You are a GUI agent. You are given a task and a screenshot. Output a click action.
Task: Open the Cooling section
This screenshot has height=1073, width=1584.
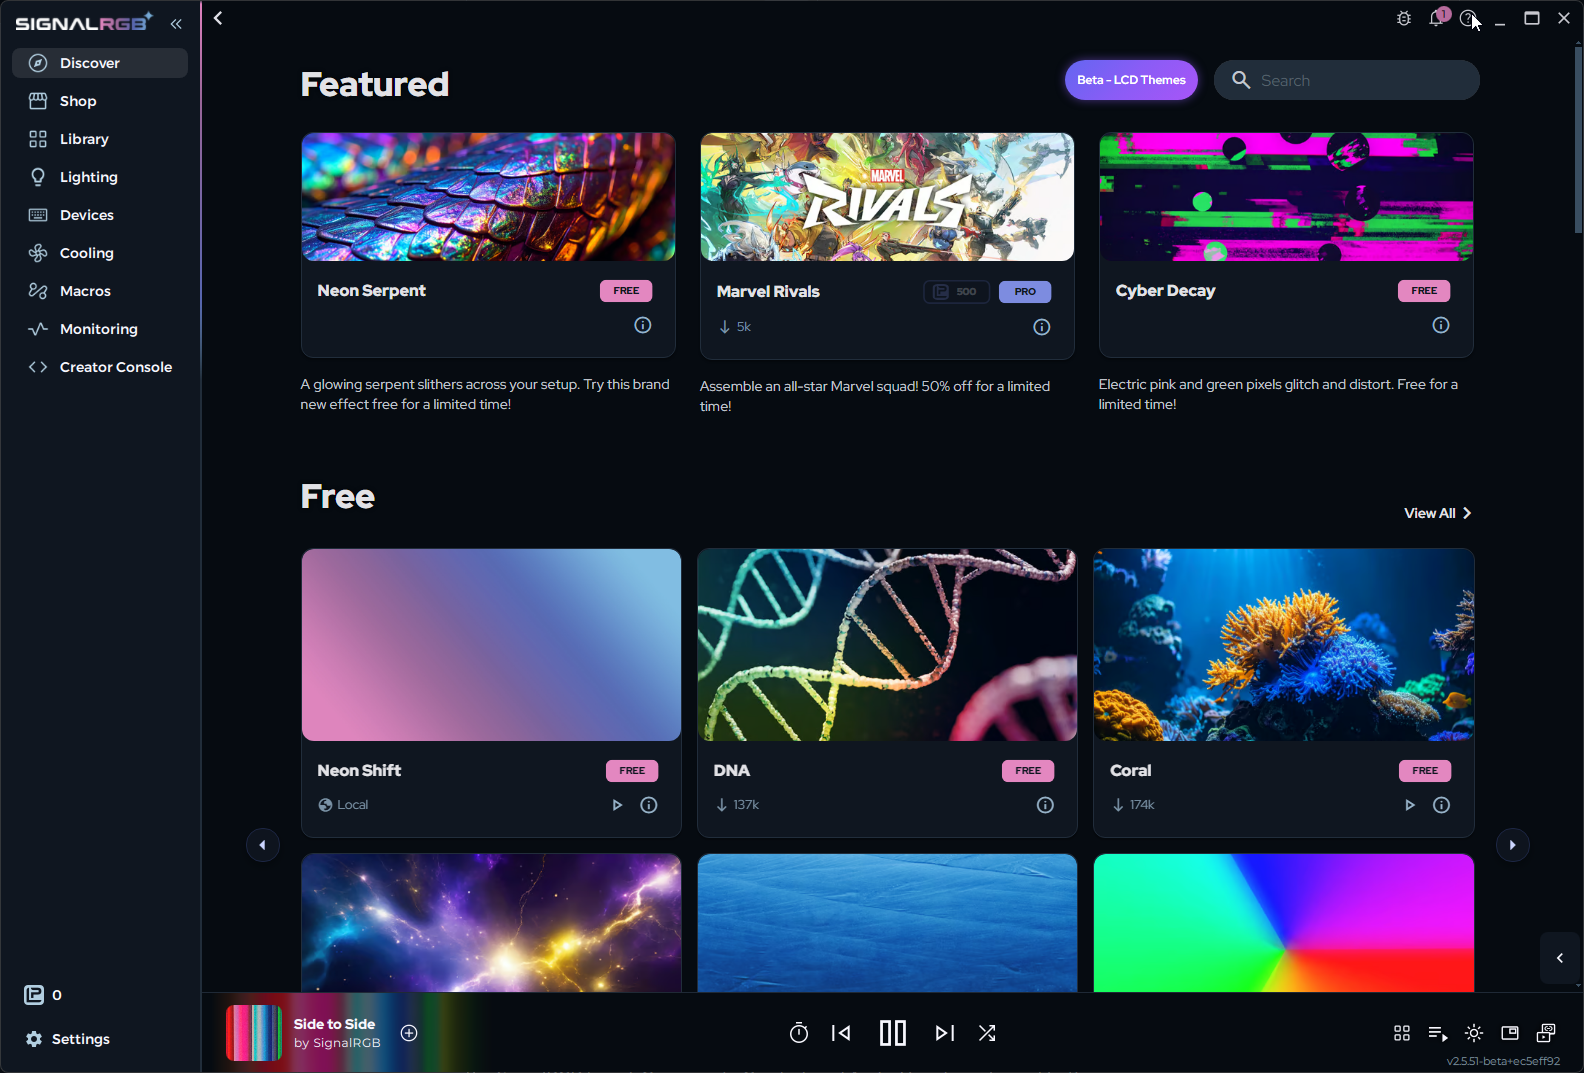100,253
